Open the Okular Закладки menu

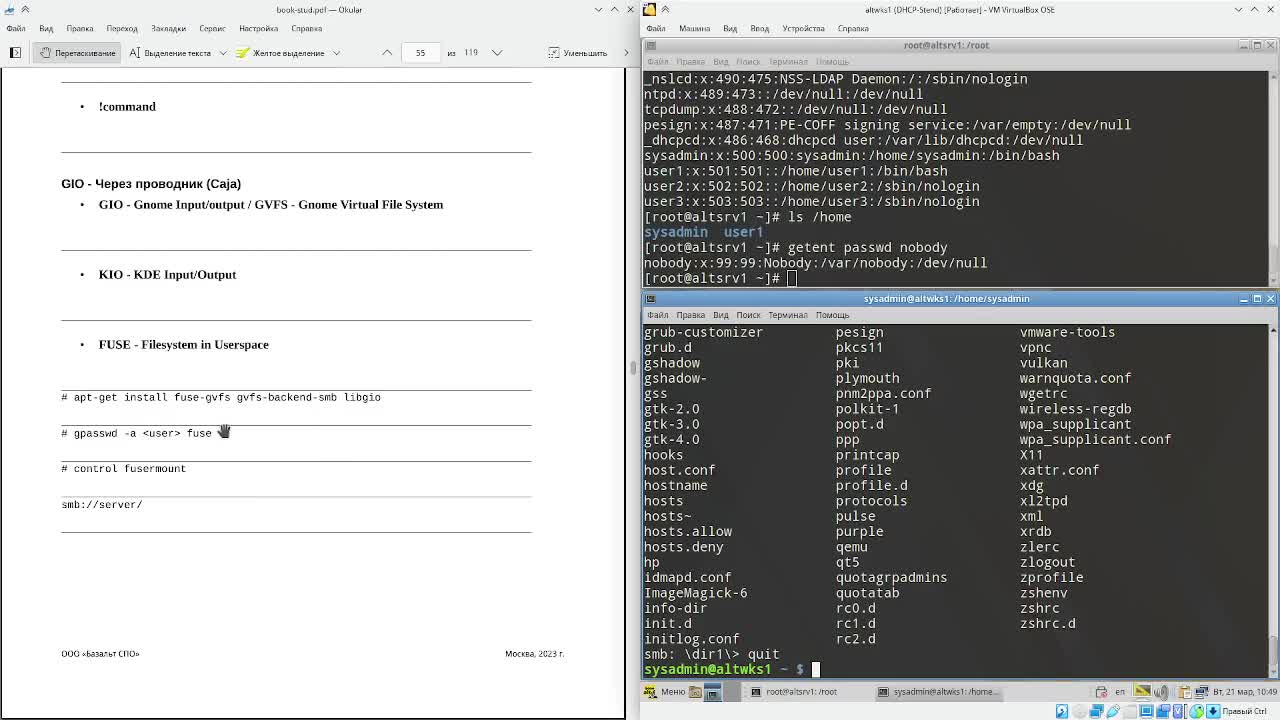pos(168,28)
